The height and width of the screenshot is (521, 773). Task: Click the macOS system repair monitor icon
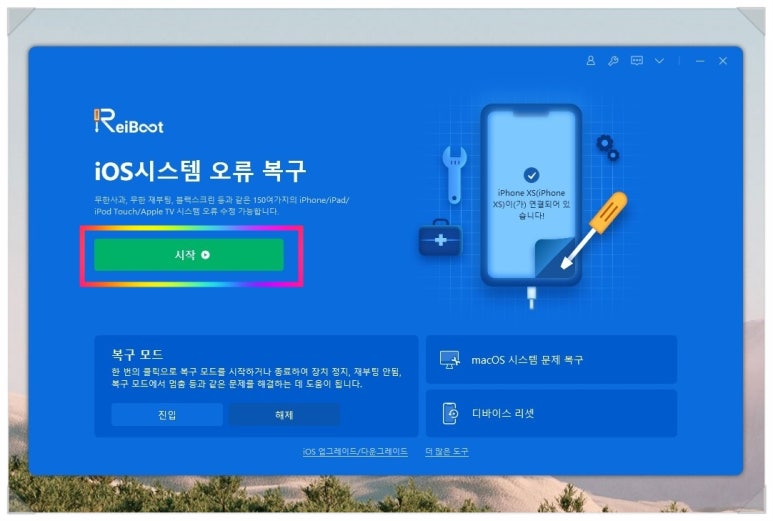(x=450, y=360)
